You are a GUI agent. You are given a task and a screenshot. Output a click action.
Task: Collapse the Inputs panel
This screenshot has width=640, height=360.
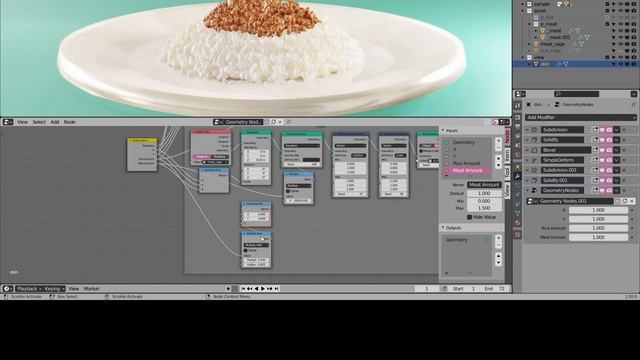443,131
